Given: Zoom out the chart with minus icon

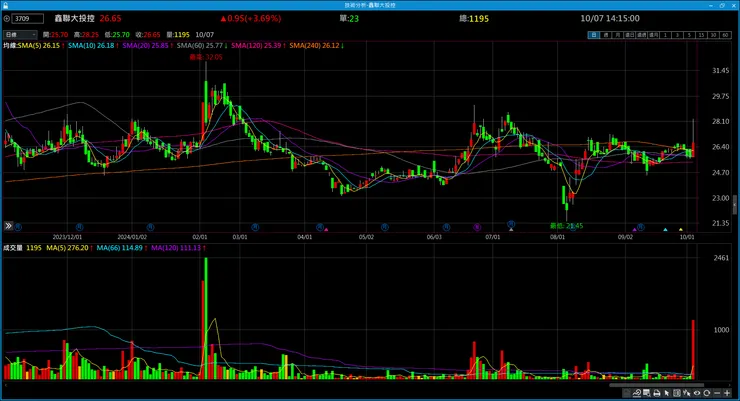Looking at the screenshot, I should pos(717,393).
